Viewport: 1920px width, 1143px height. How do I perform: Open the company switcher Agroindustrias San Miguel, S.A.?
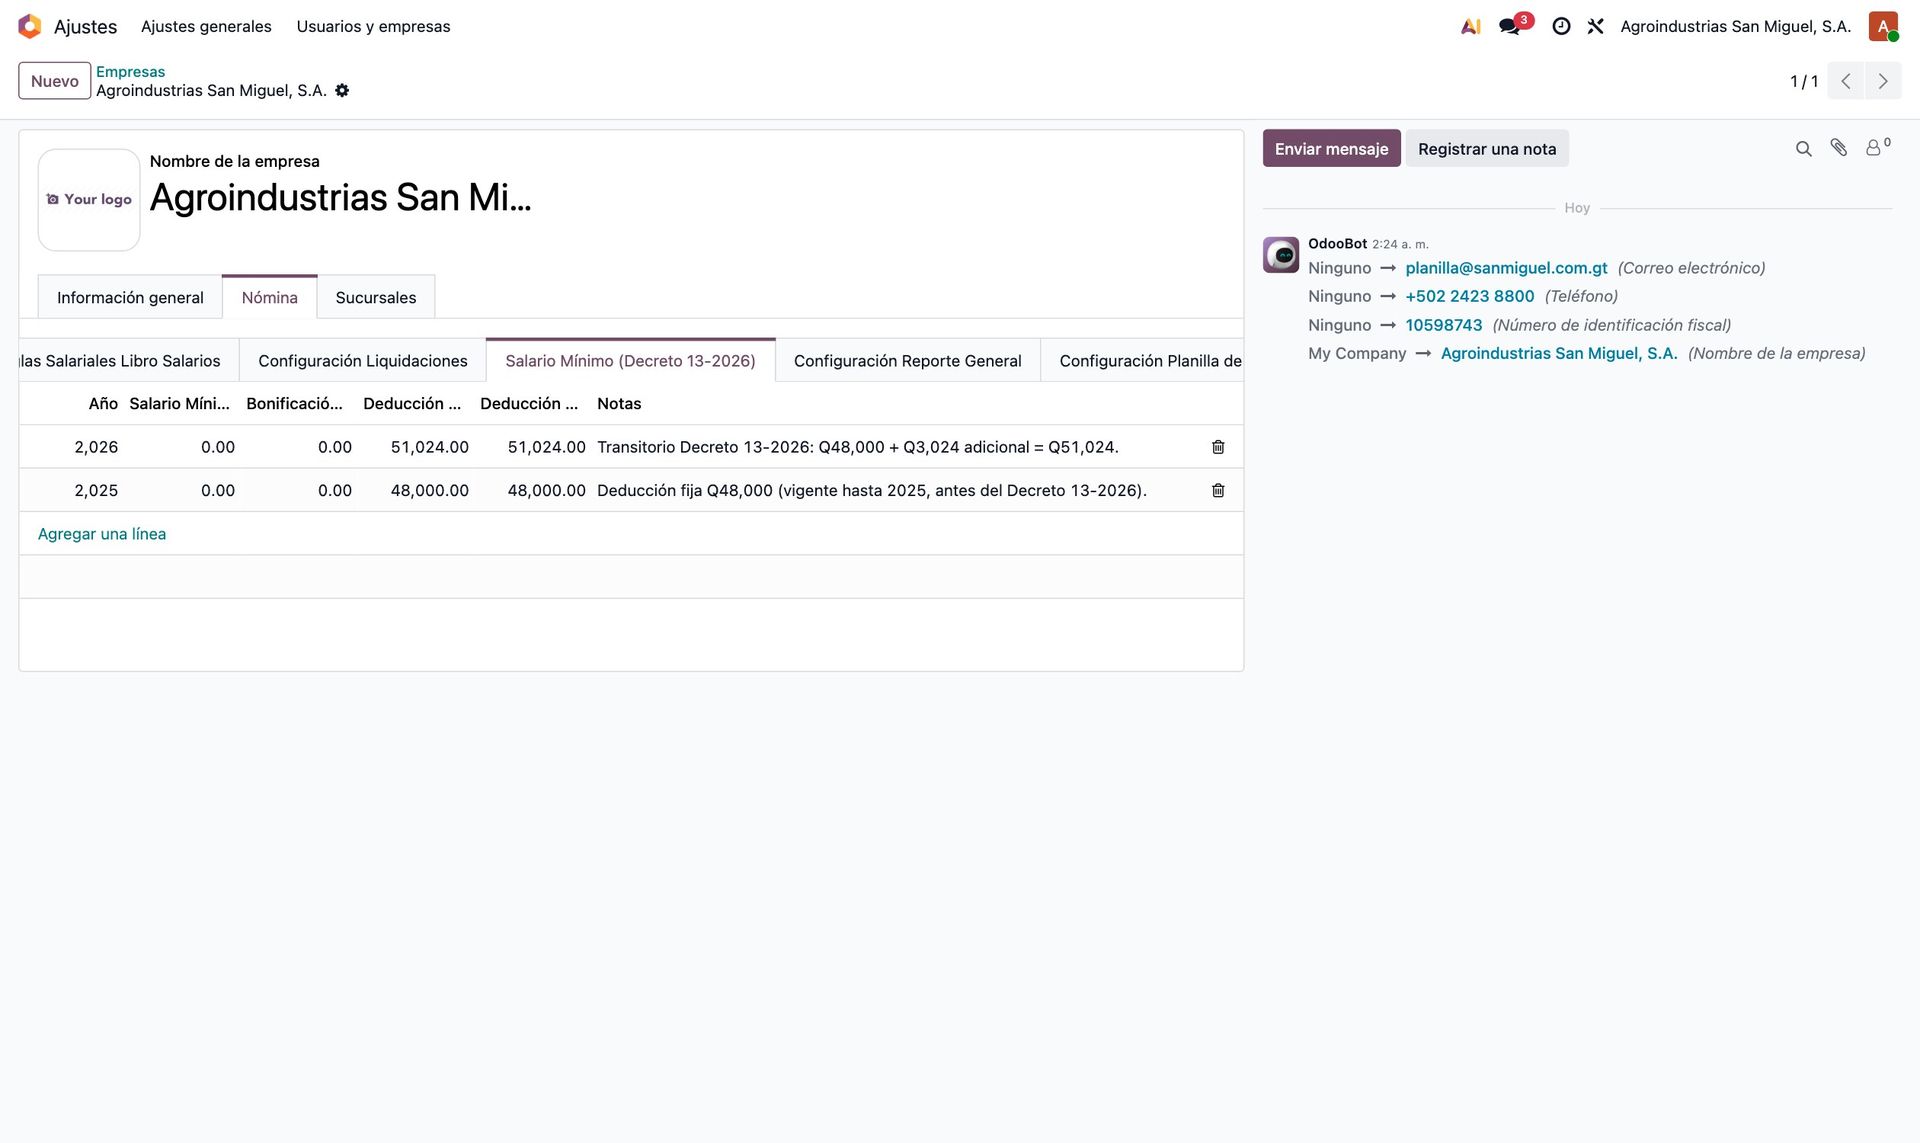click(1736, 26)
